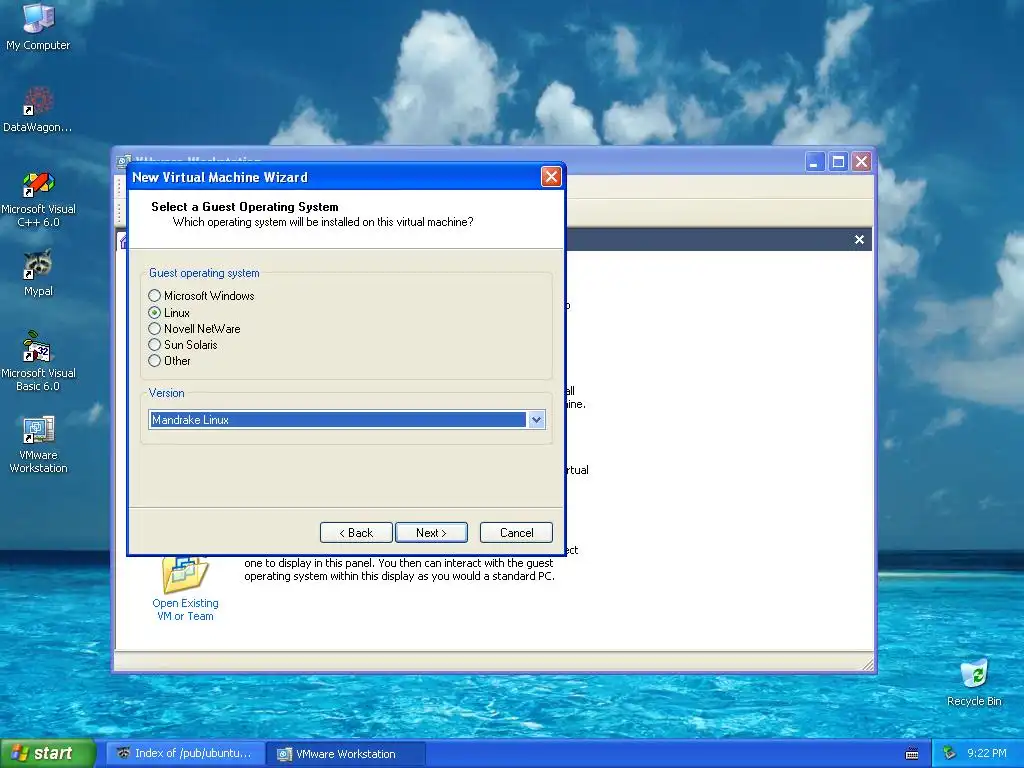Close the VMware Home tab panel
The width and height of the screenshot is (1024, 768).
pos(859,240)
